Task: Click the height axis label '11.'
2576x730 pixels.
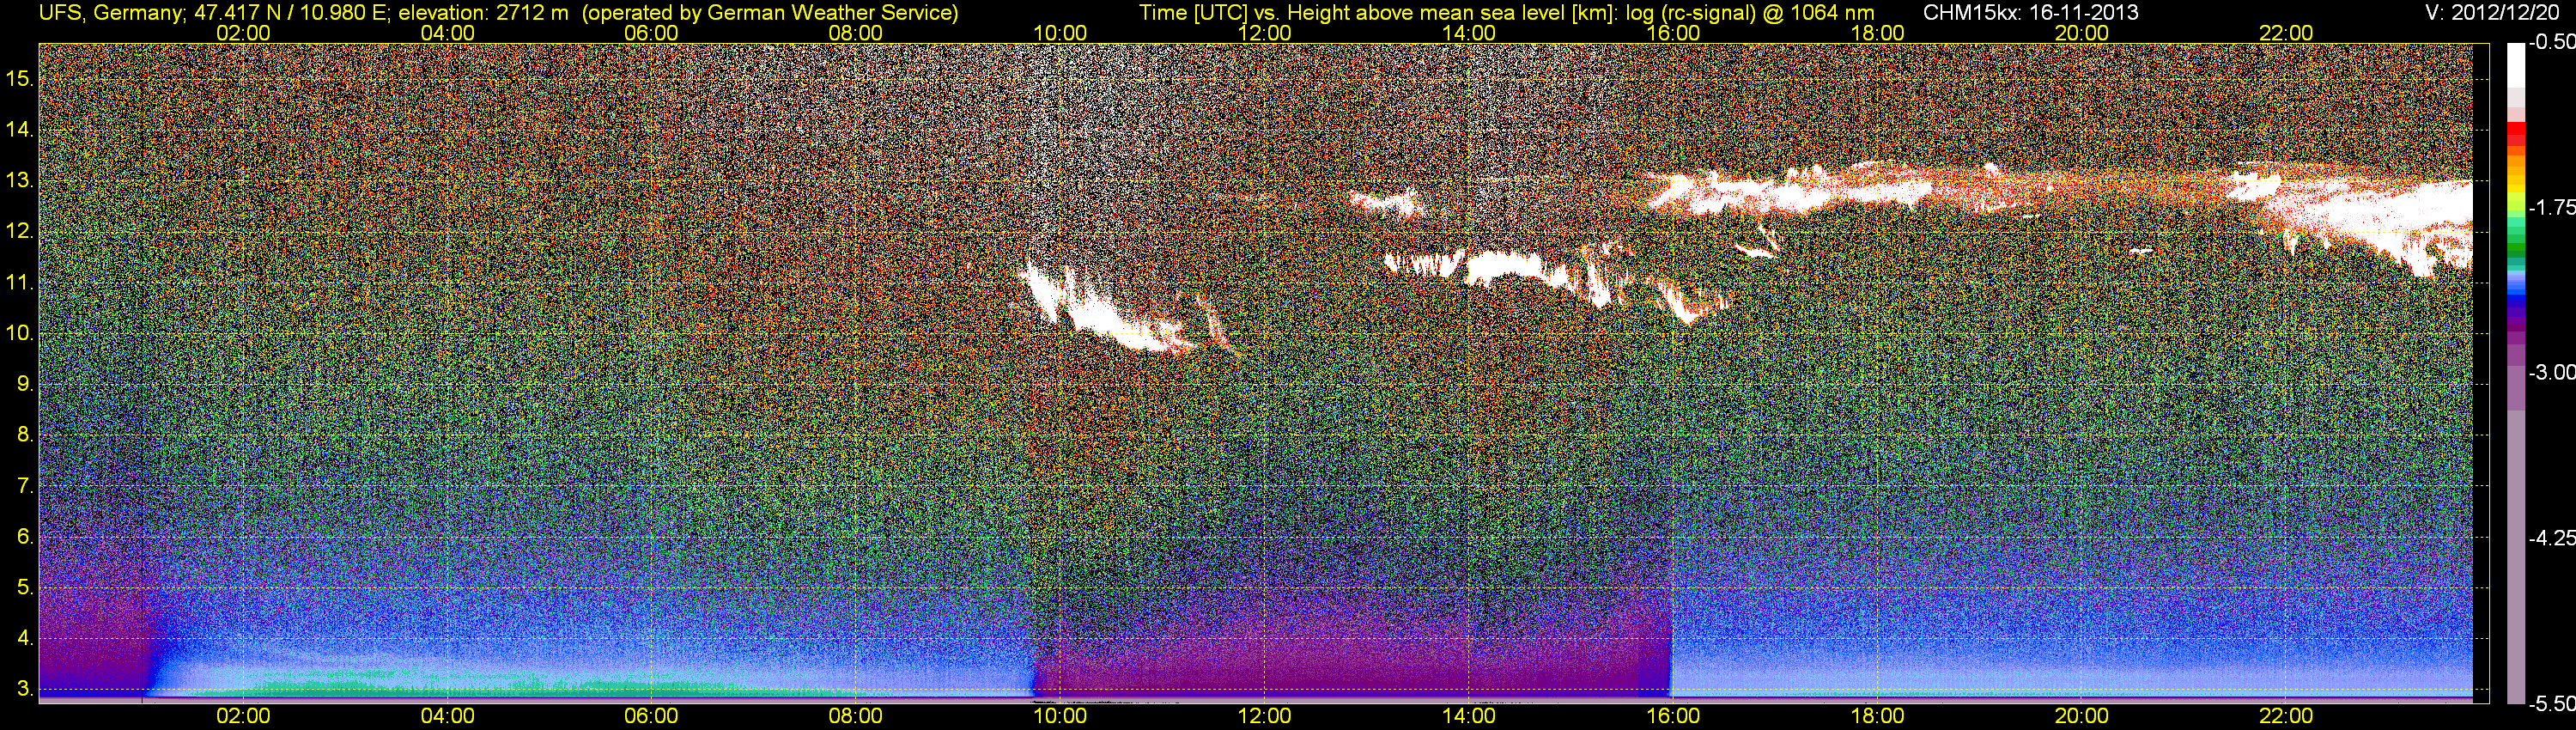Action: click(20, 283)
